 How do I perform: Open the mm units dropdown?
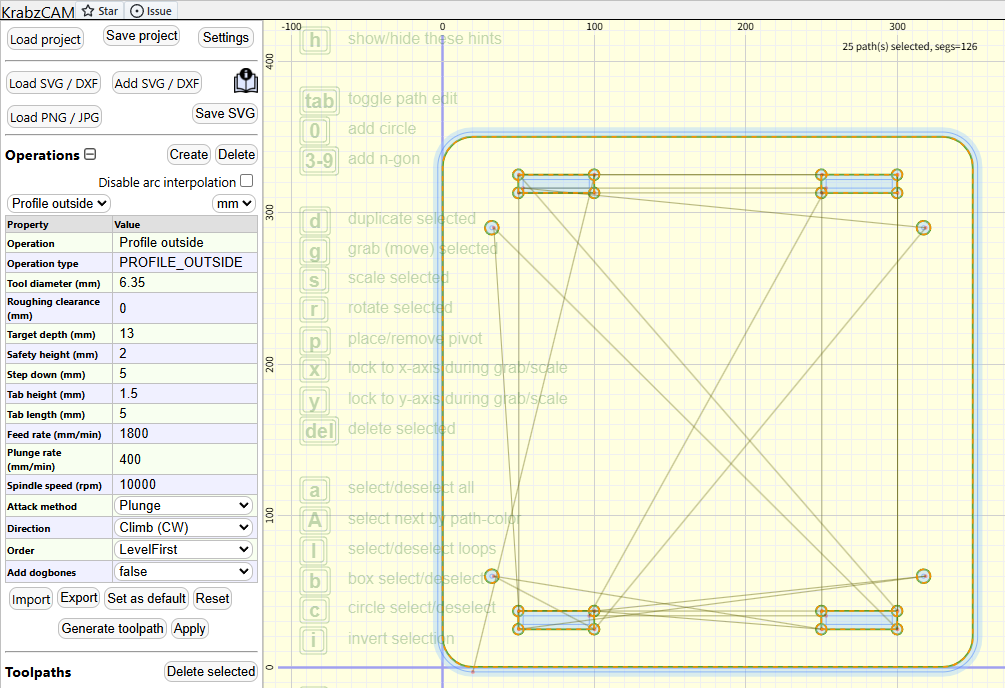point(234,203)
